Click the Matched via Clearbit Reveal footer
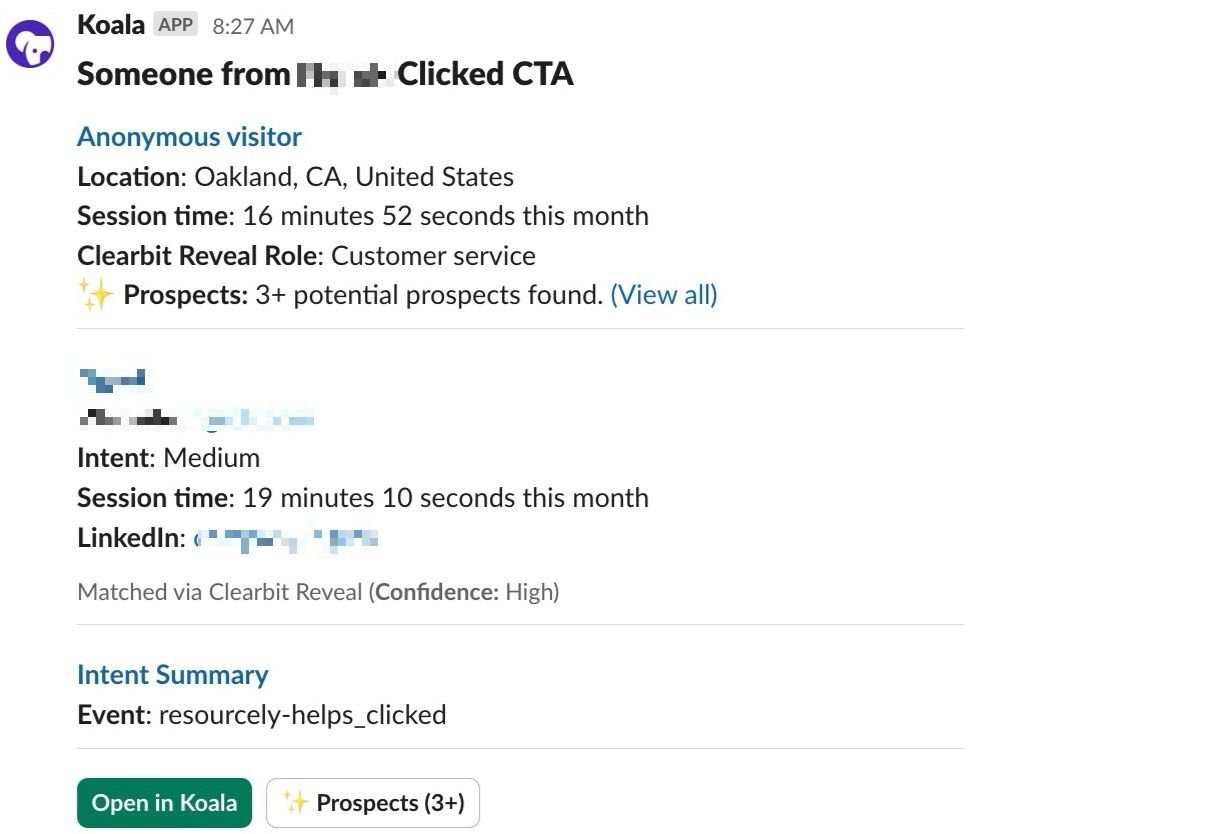The width and height of the screenshot is (1206, 834). 318,592
